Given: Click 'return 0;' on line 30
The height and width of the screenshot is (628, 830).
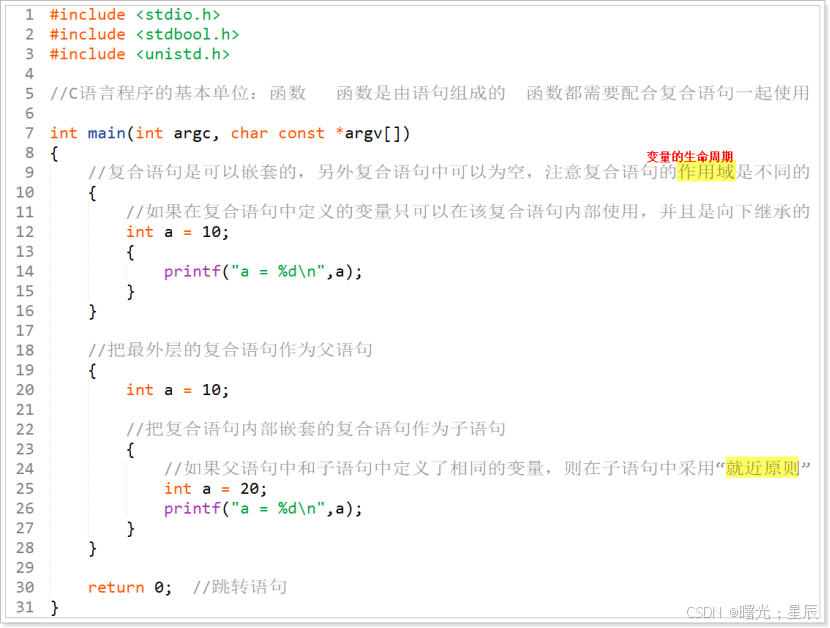Looking at the screenshot, I should (x=130, y=588).
